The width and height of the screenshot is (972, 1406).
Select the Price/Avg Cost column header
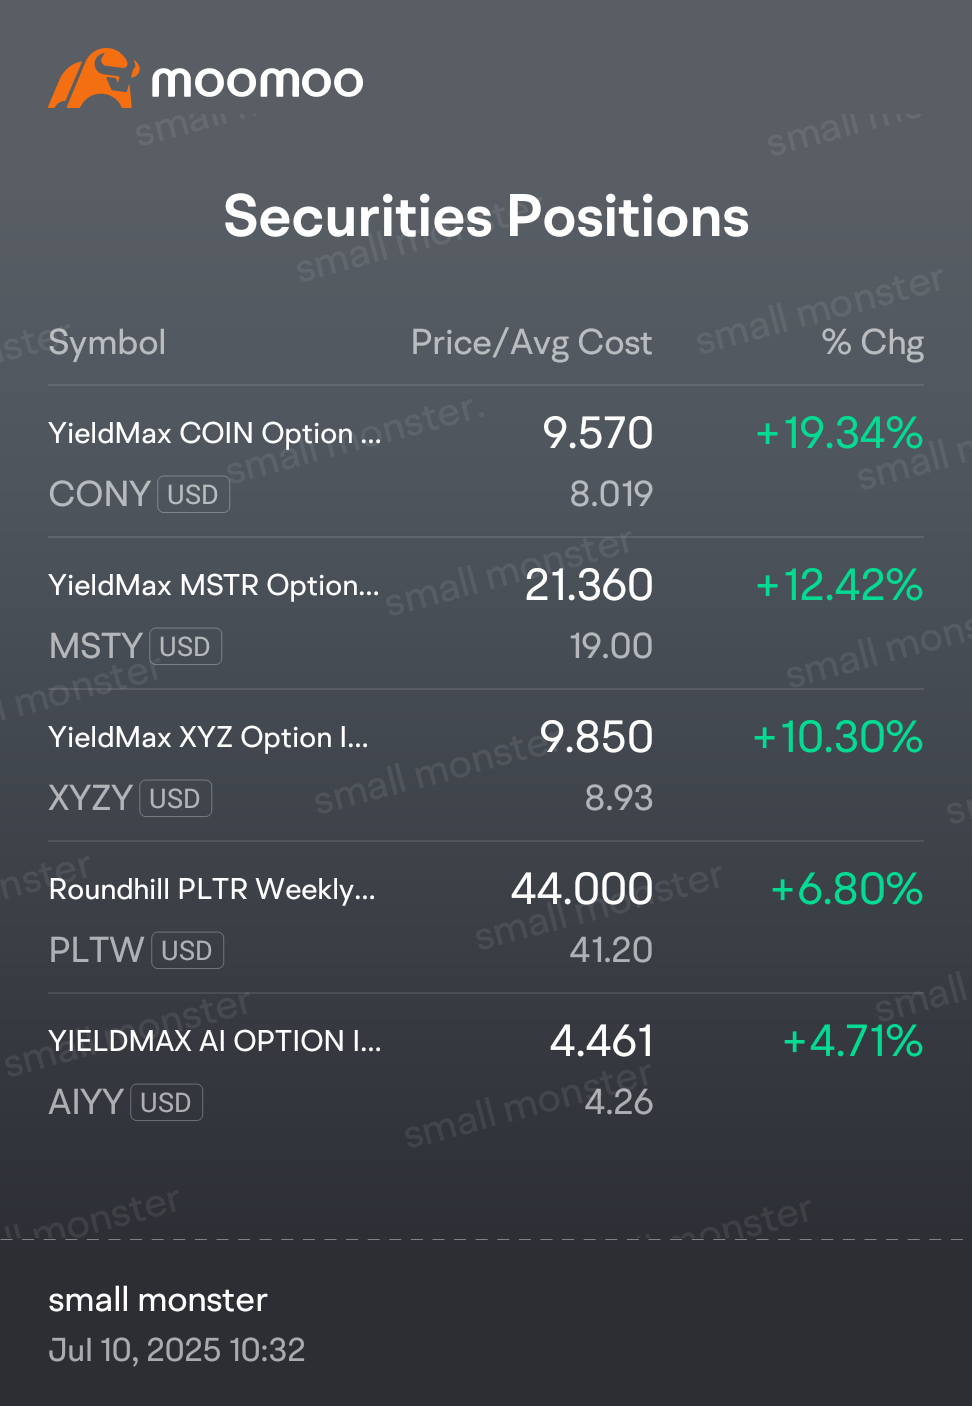tap(531, 343)
